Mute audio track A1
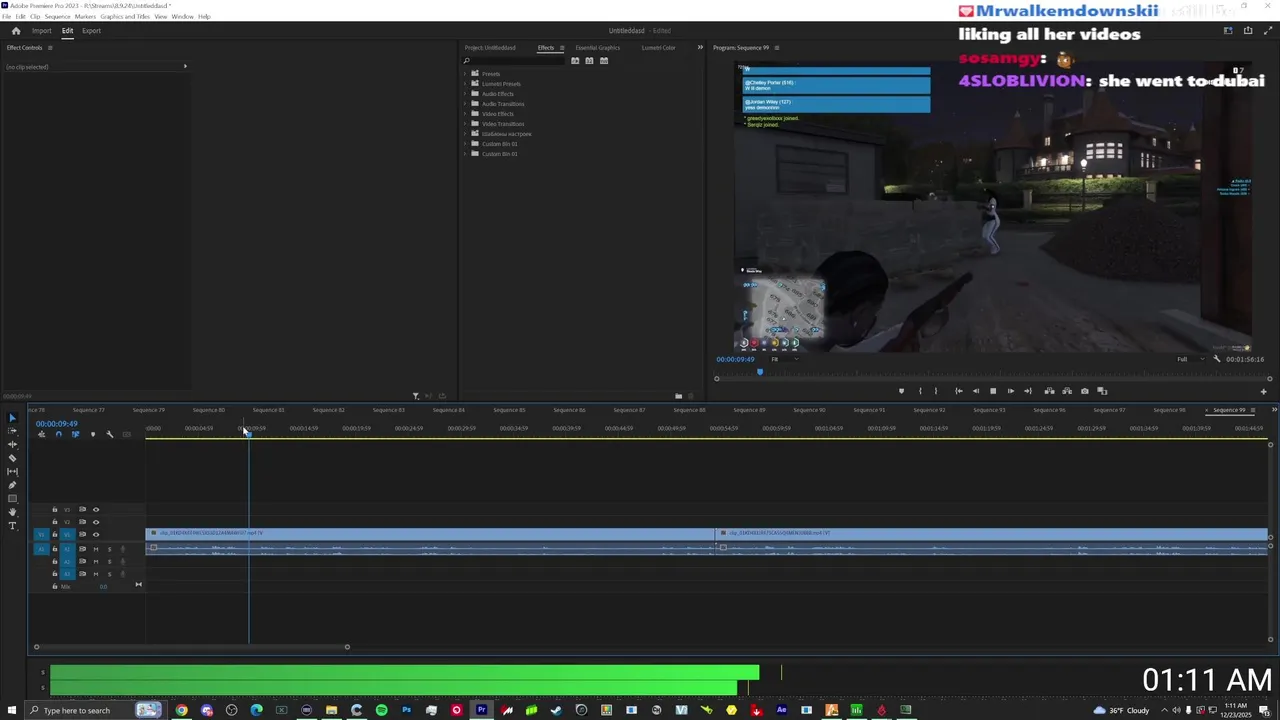 coord(96,549)
